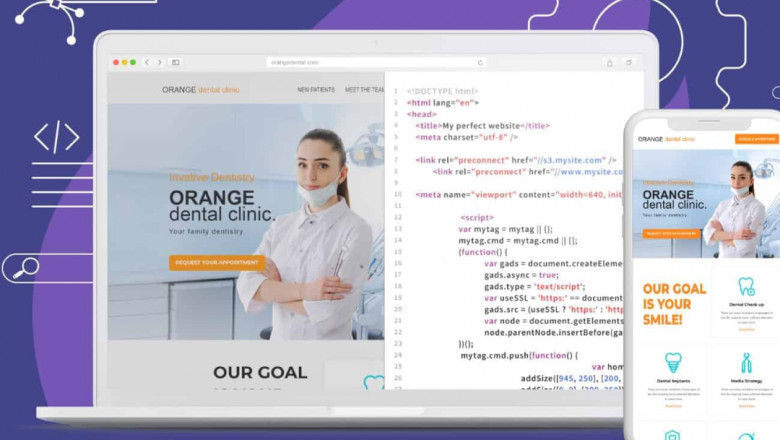Open the Meet the Team menu item

364,90
